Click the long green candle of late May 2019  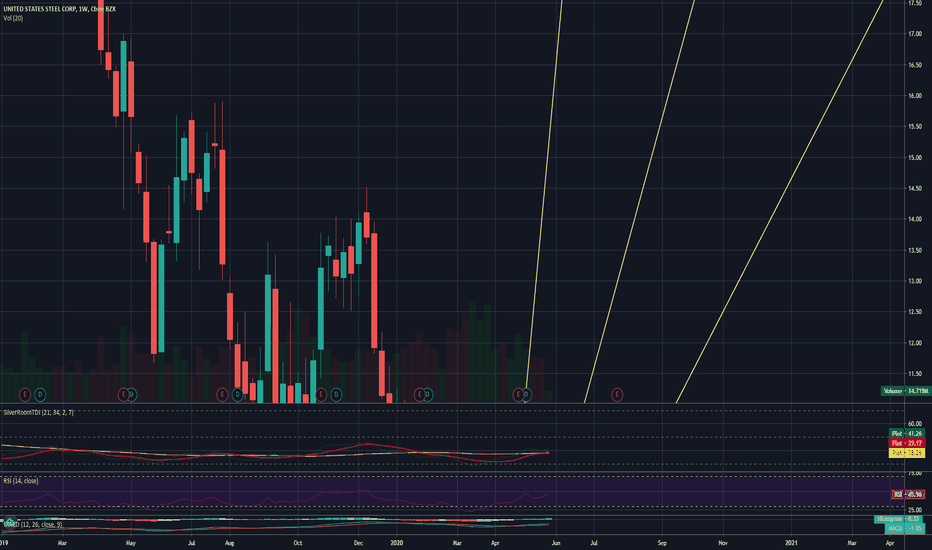pos(161,298)
